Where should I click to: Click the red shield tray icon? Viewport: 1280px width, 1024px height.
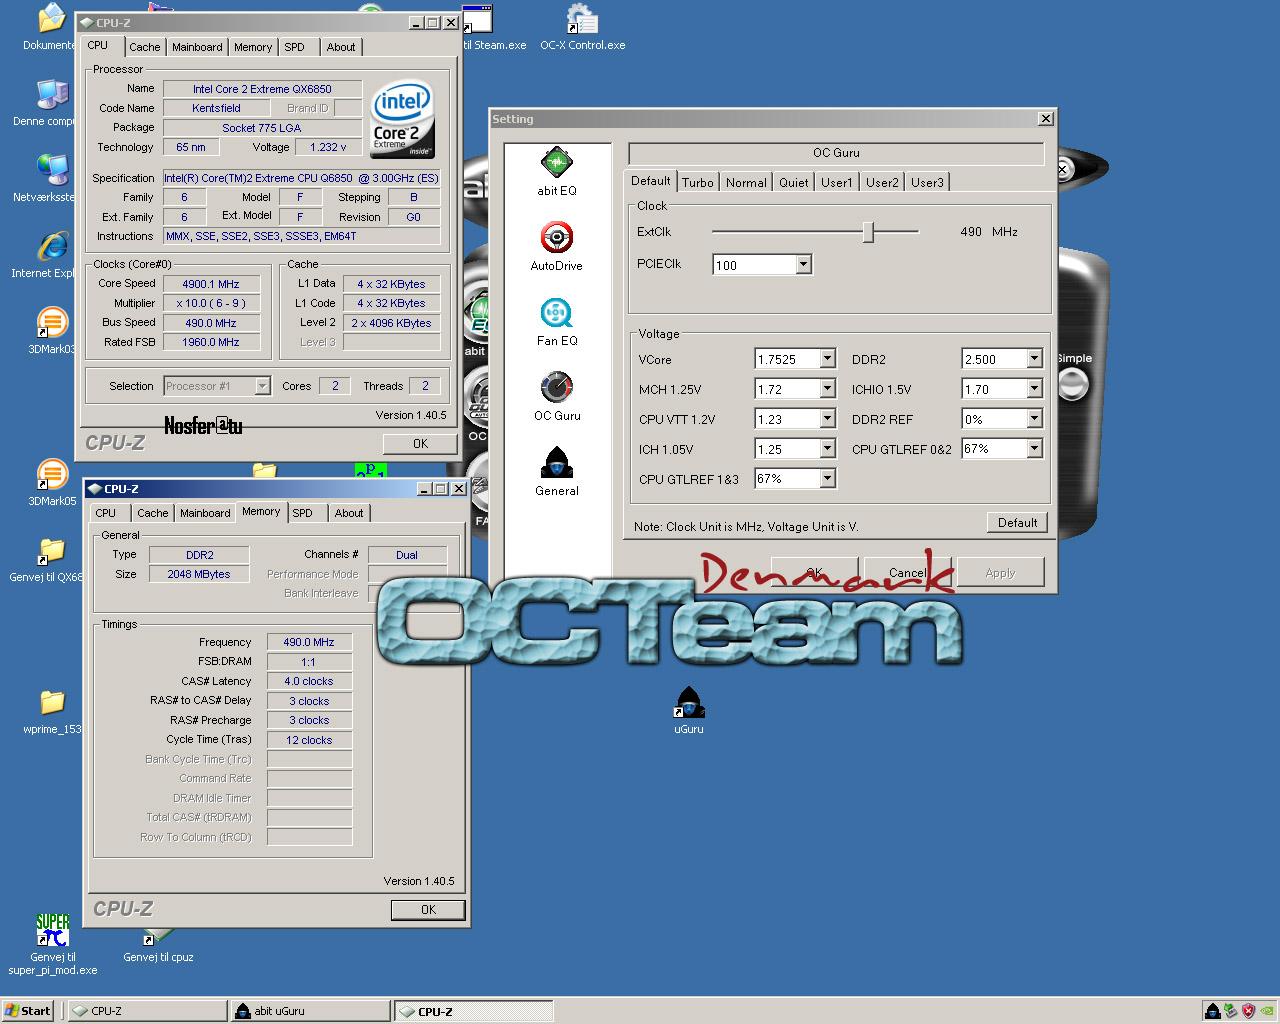[x=1248, y=1011]
